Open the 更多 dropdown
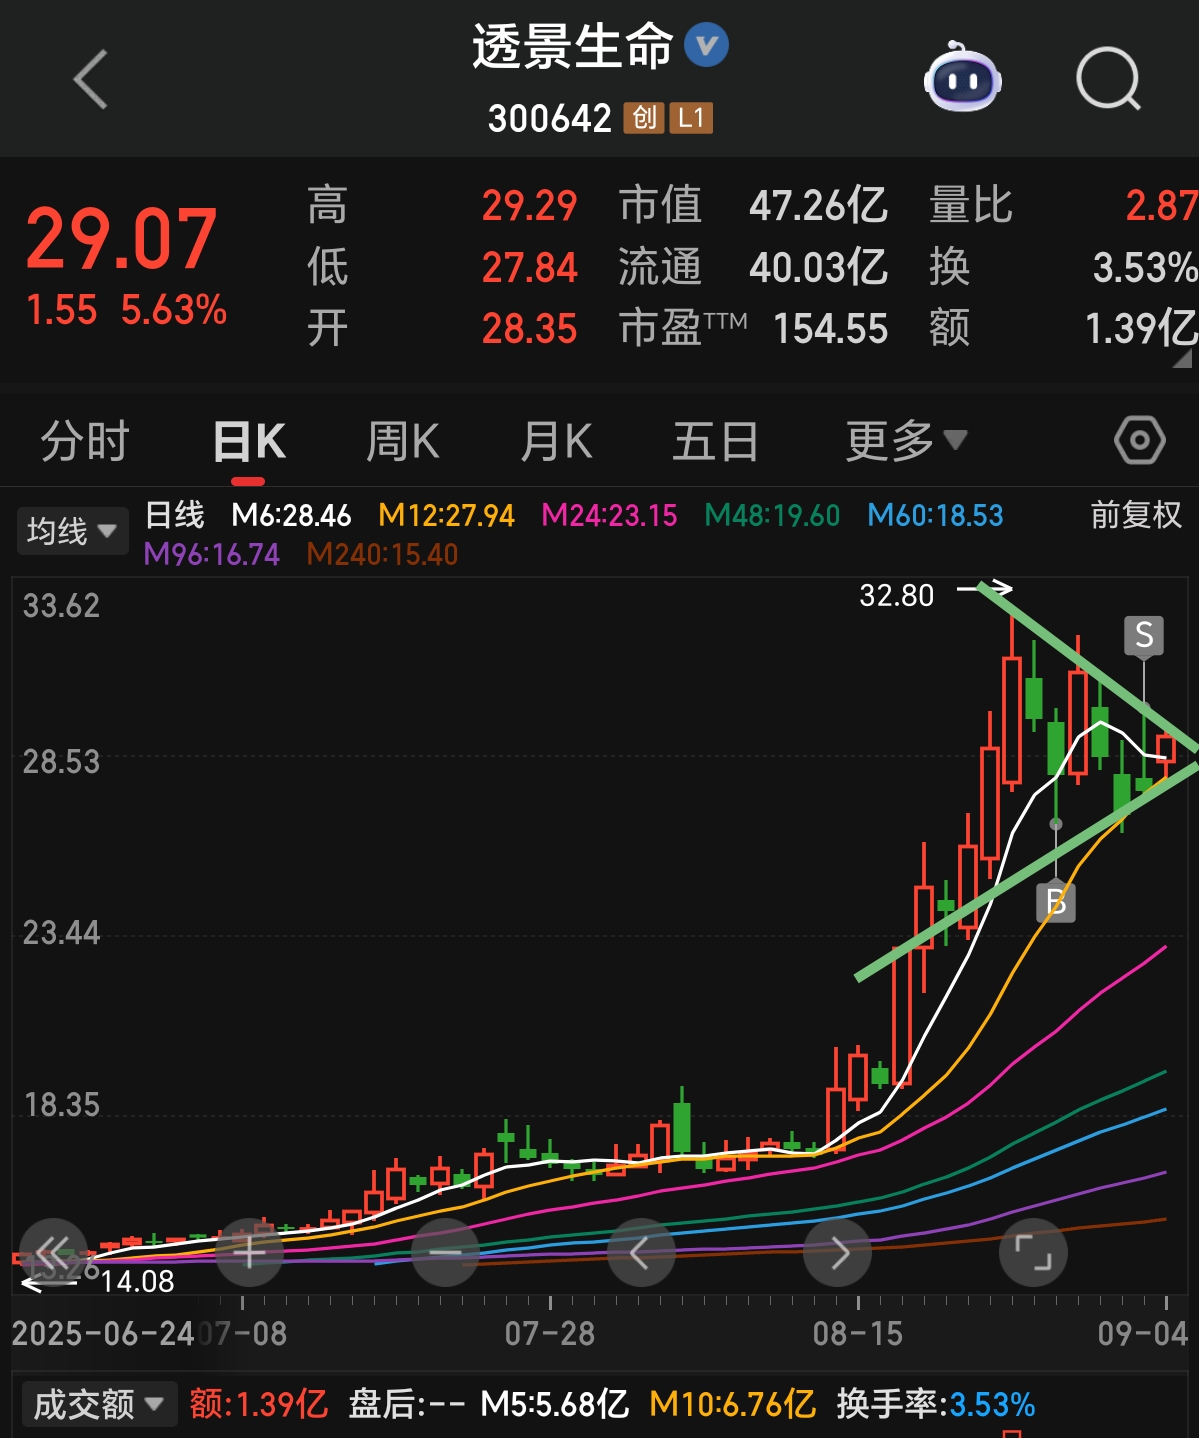This screenshot has height=1438, width=1199. (x=906, y=441)
